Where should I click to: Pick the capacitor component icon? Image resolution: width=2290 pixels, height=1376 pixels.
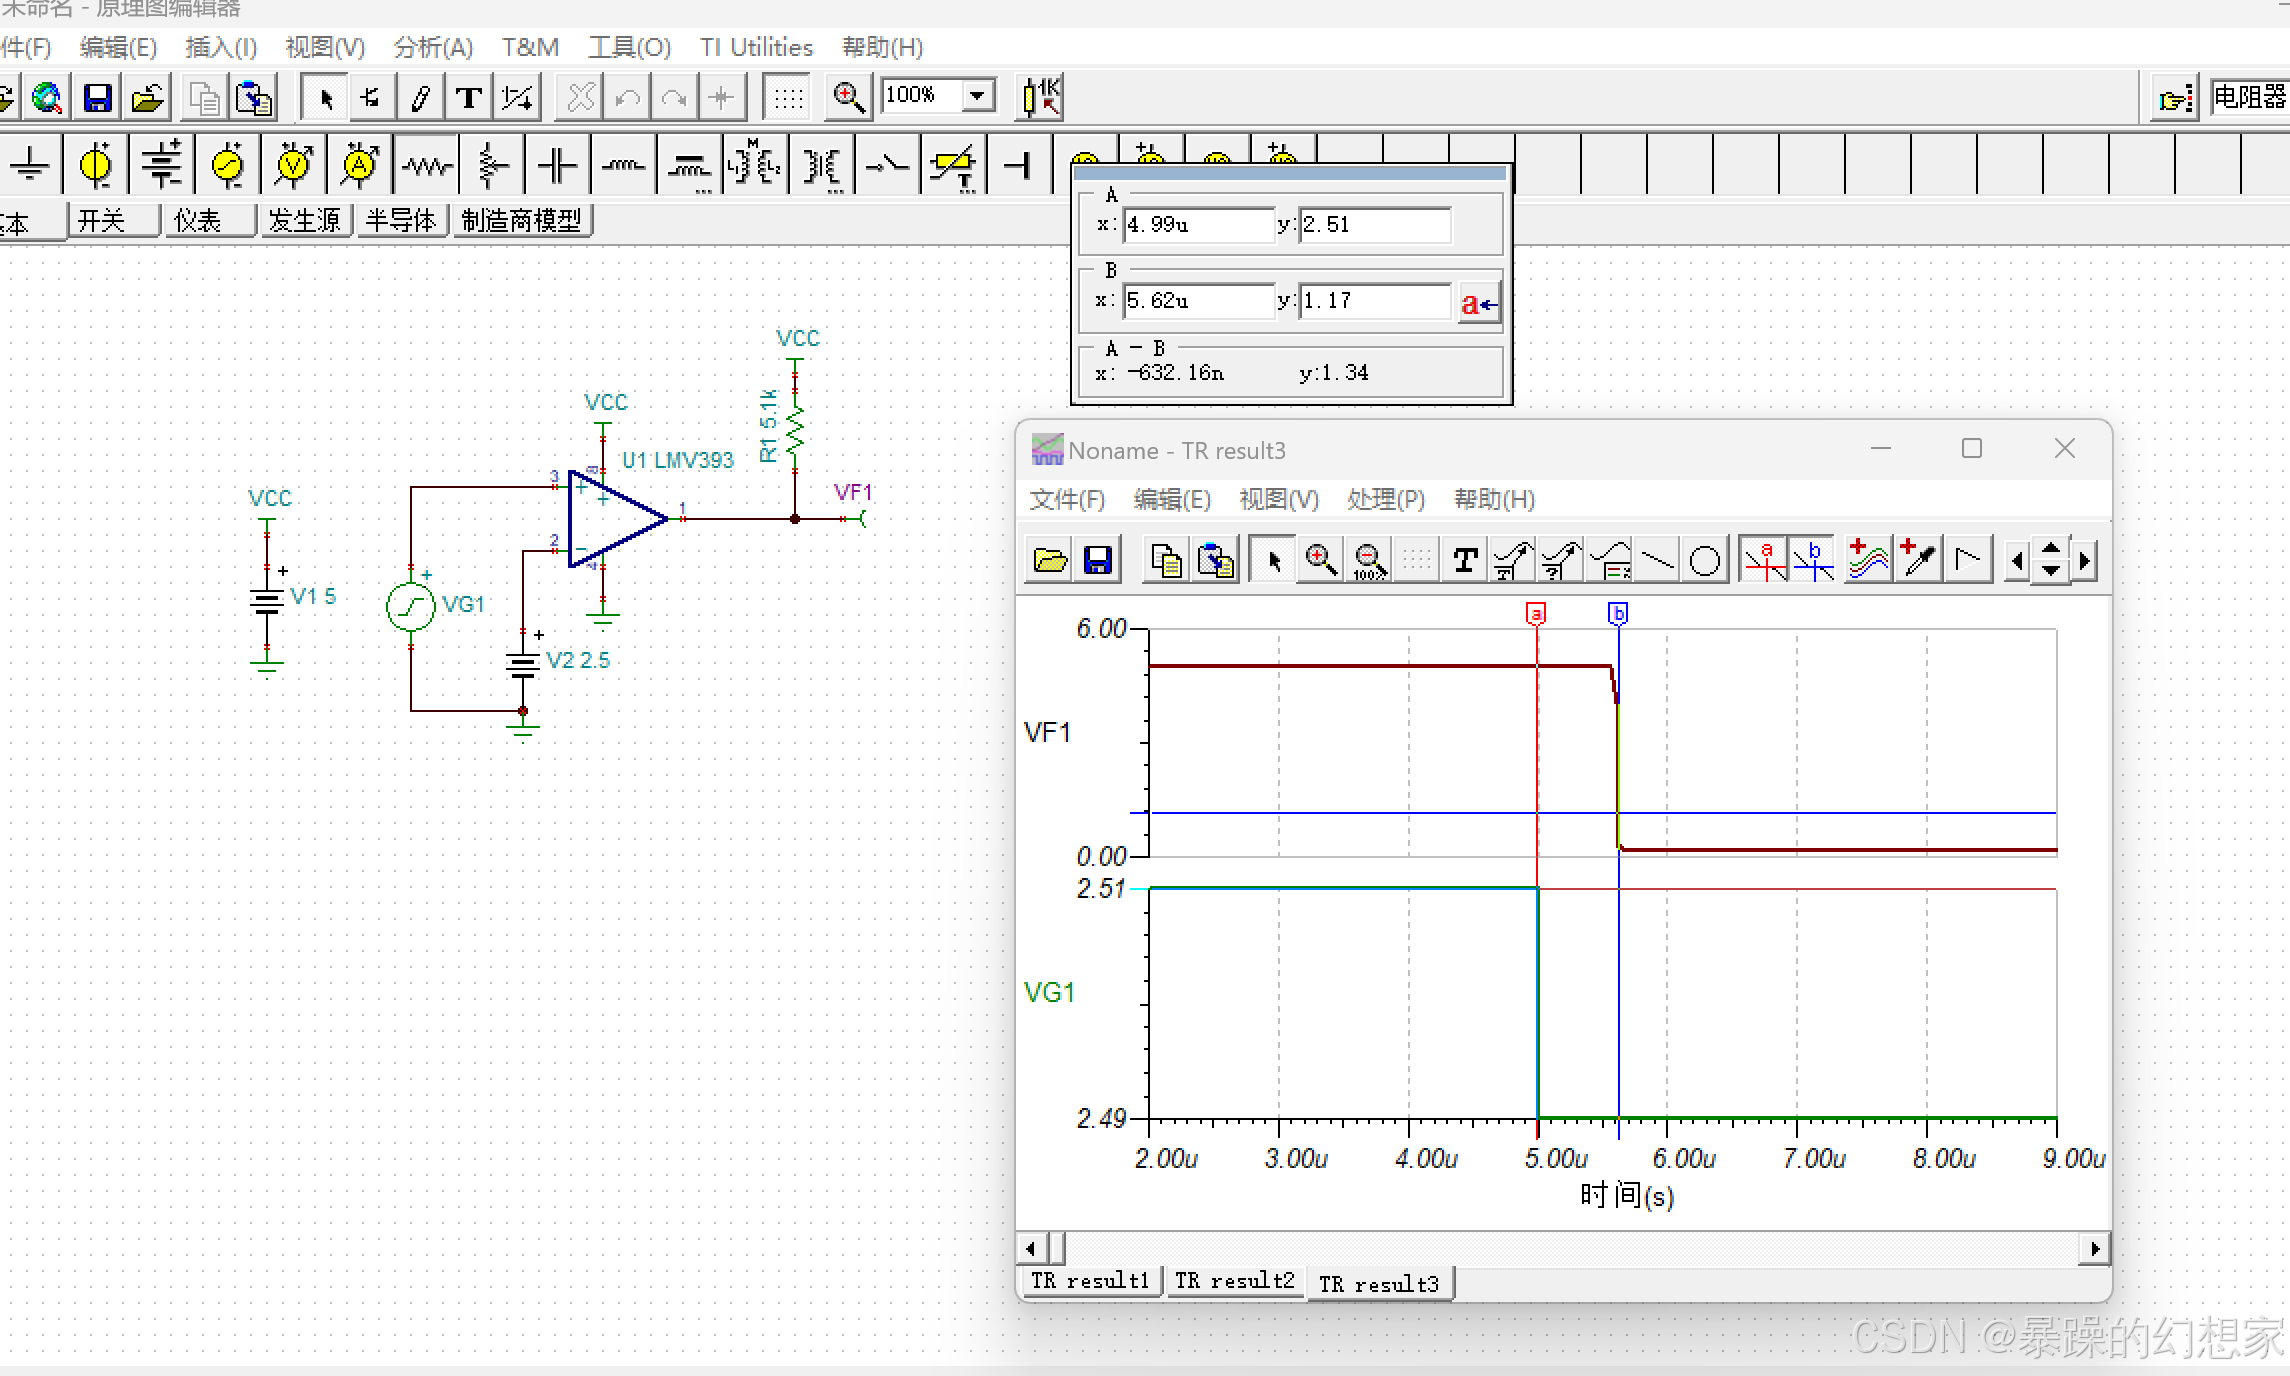[557, 165]
